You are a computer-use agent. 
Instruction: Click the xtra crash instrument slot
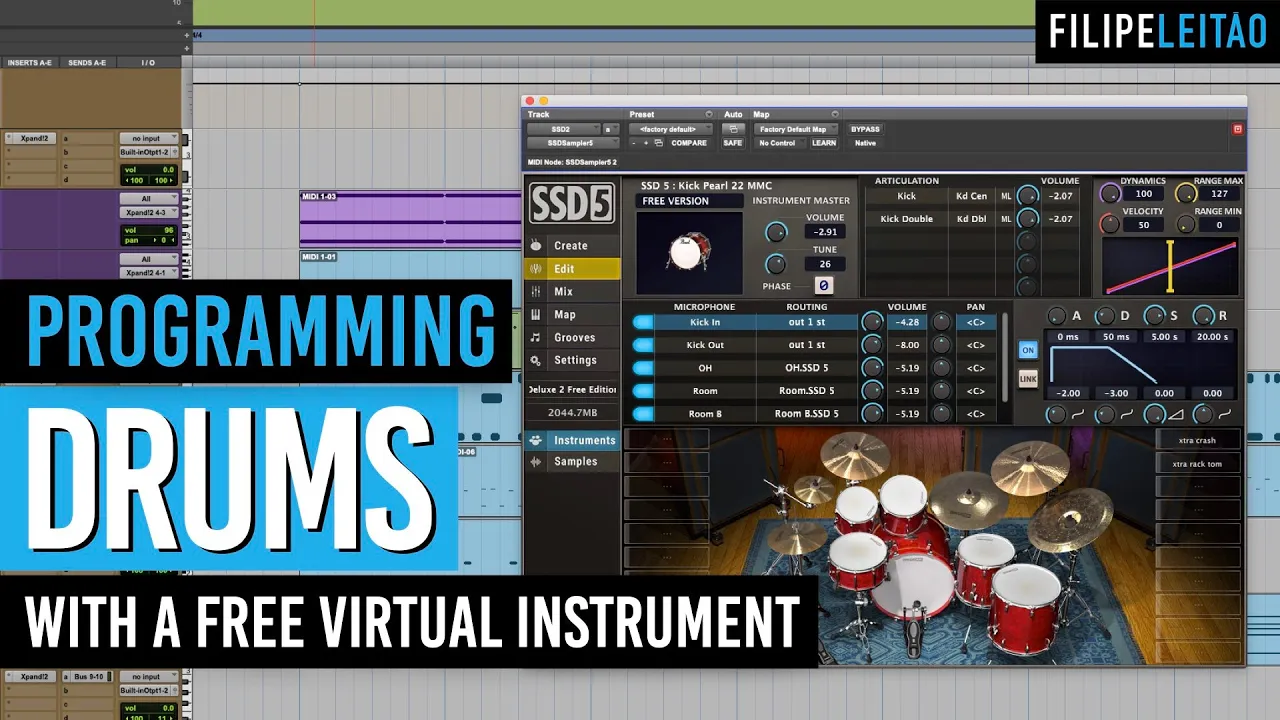tap(1198, 440)
